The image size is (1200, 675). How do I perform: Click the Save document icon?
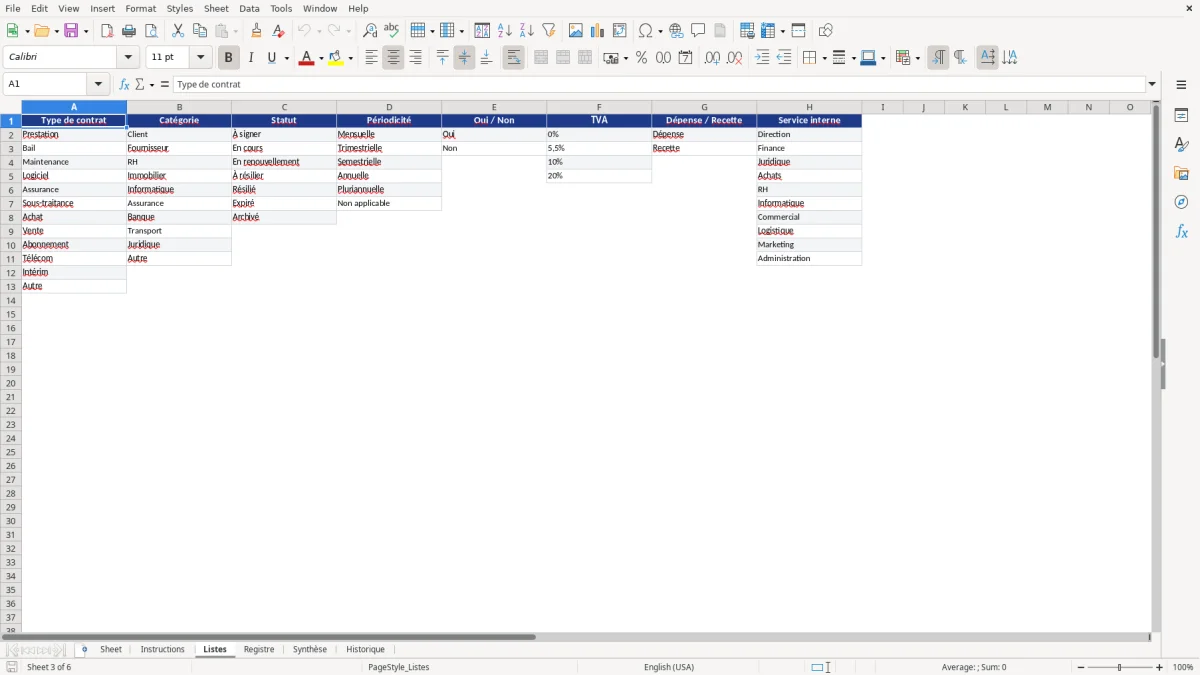point(71,30)
